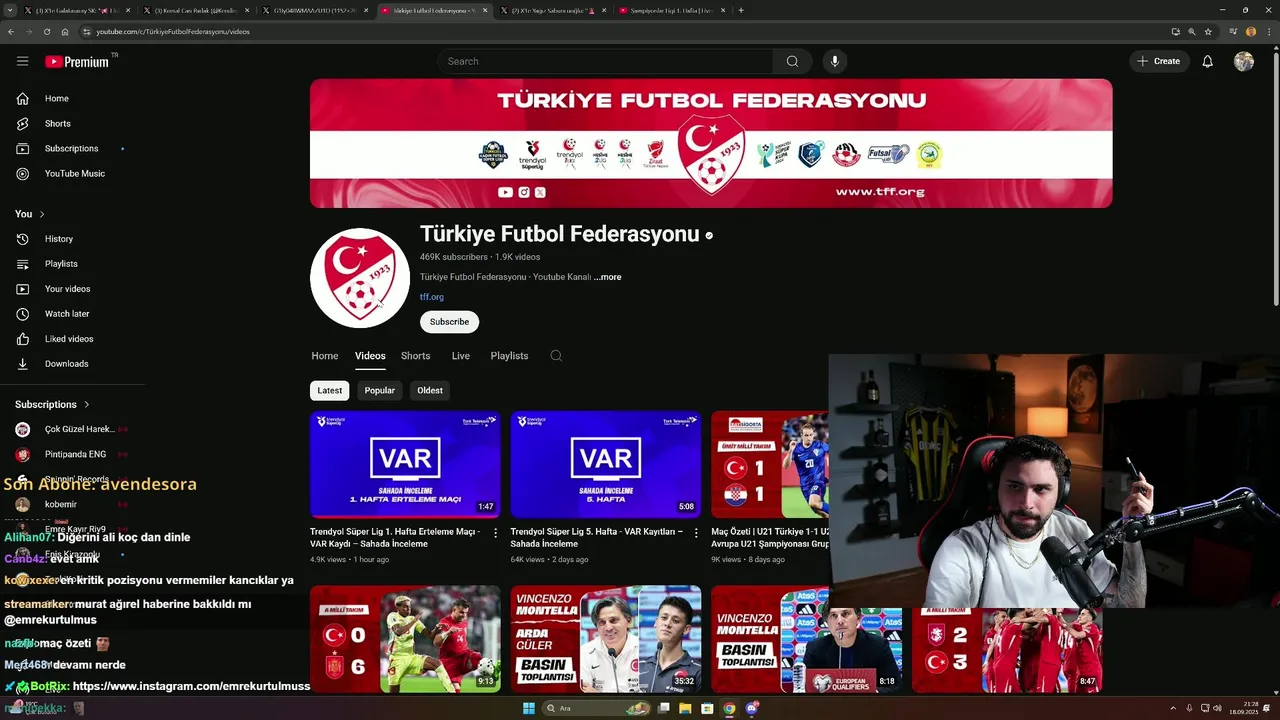The image size is (1280, 720).
Task: Select the channel Videos tab
Action: pos(370,356)
